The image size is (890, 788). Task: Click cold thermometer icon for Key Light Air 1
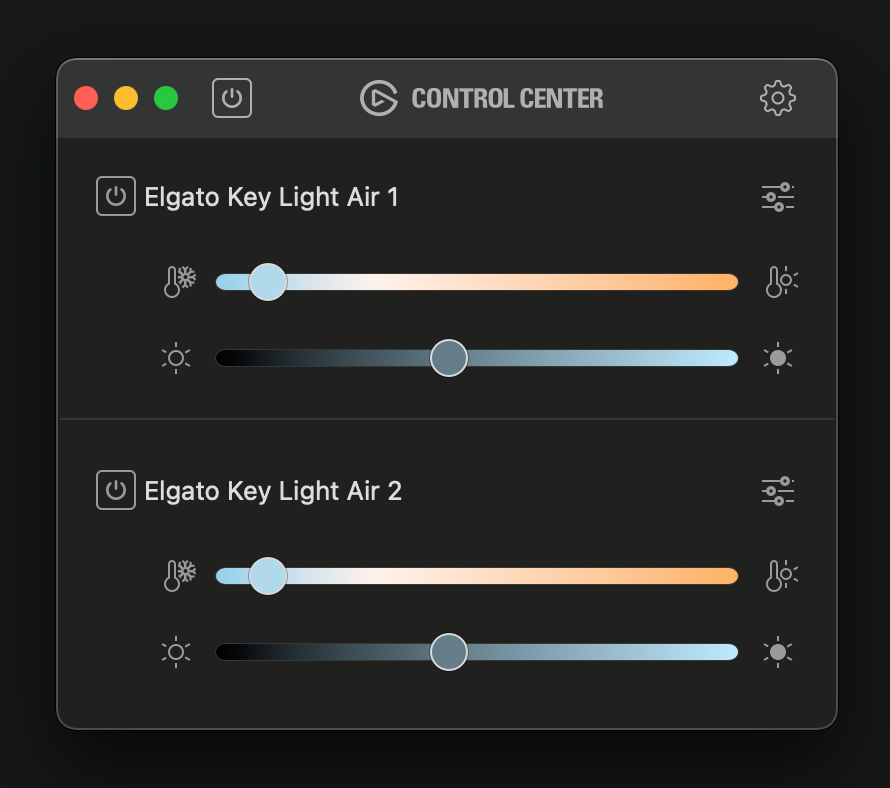(x=179, y=282)
